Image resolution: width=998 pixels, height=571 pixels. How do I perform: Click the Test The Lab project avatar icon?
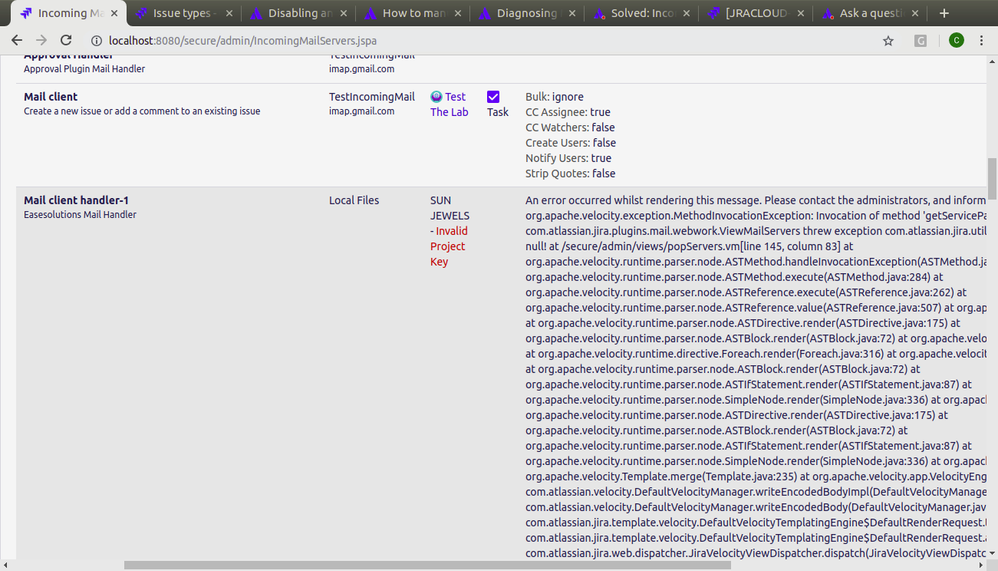tap(436, 97)
